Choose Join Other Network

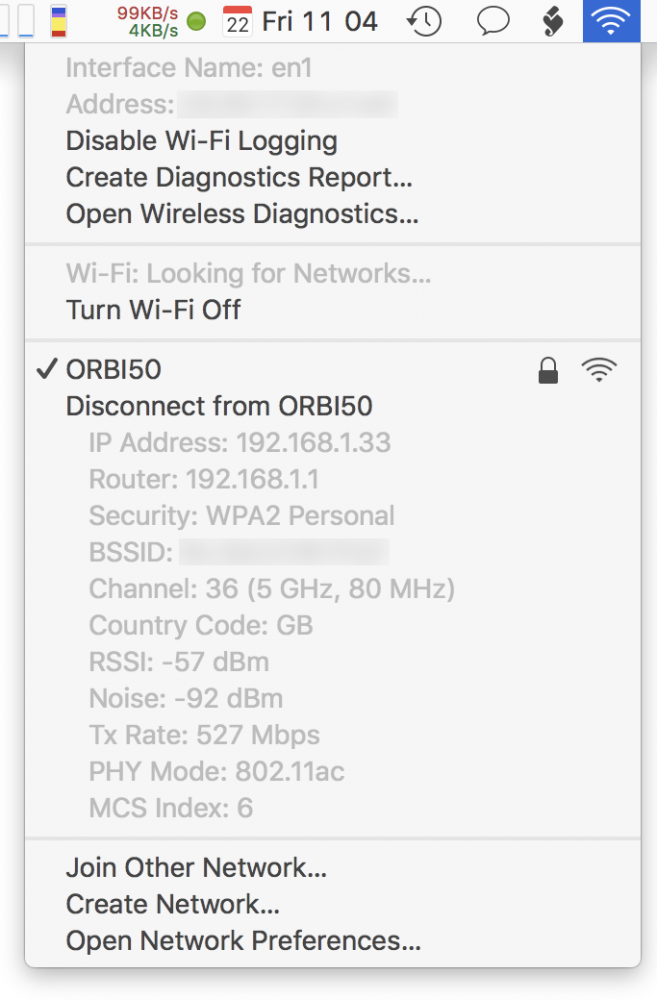point(196,868)
